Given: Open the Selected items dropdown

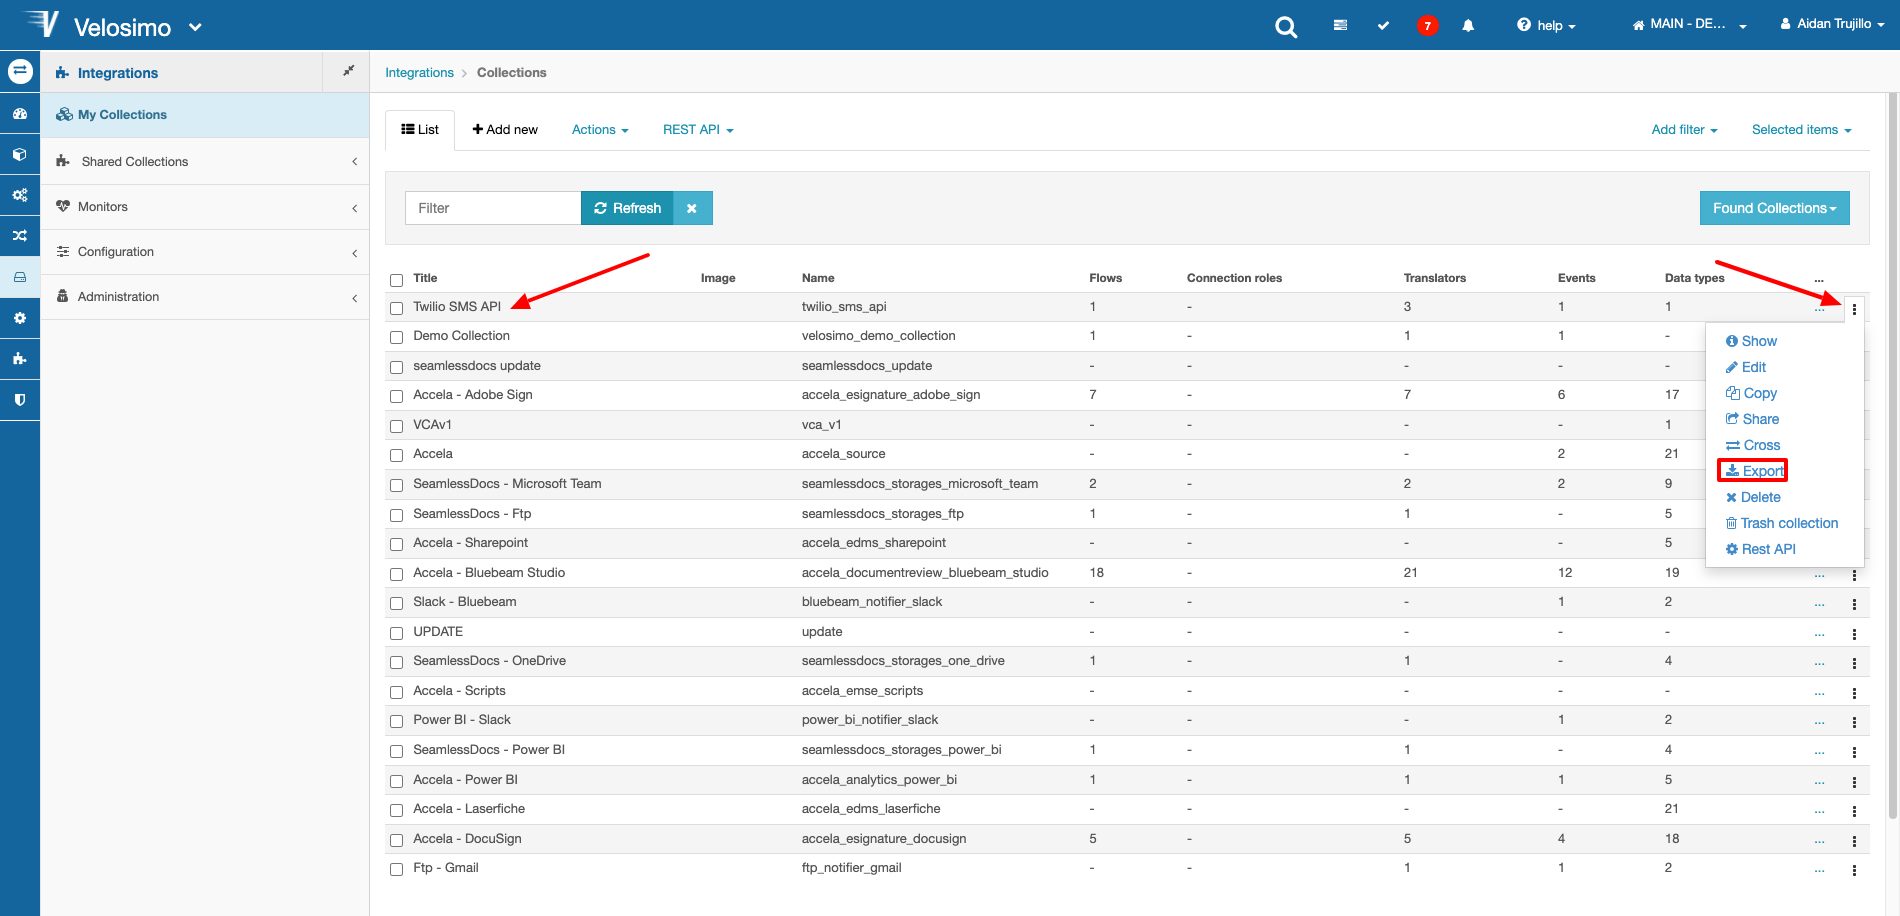Looking at the screenshot, I should (1801, 130).
